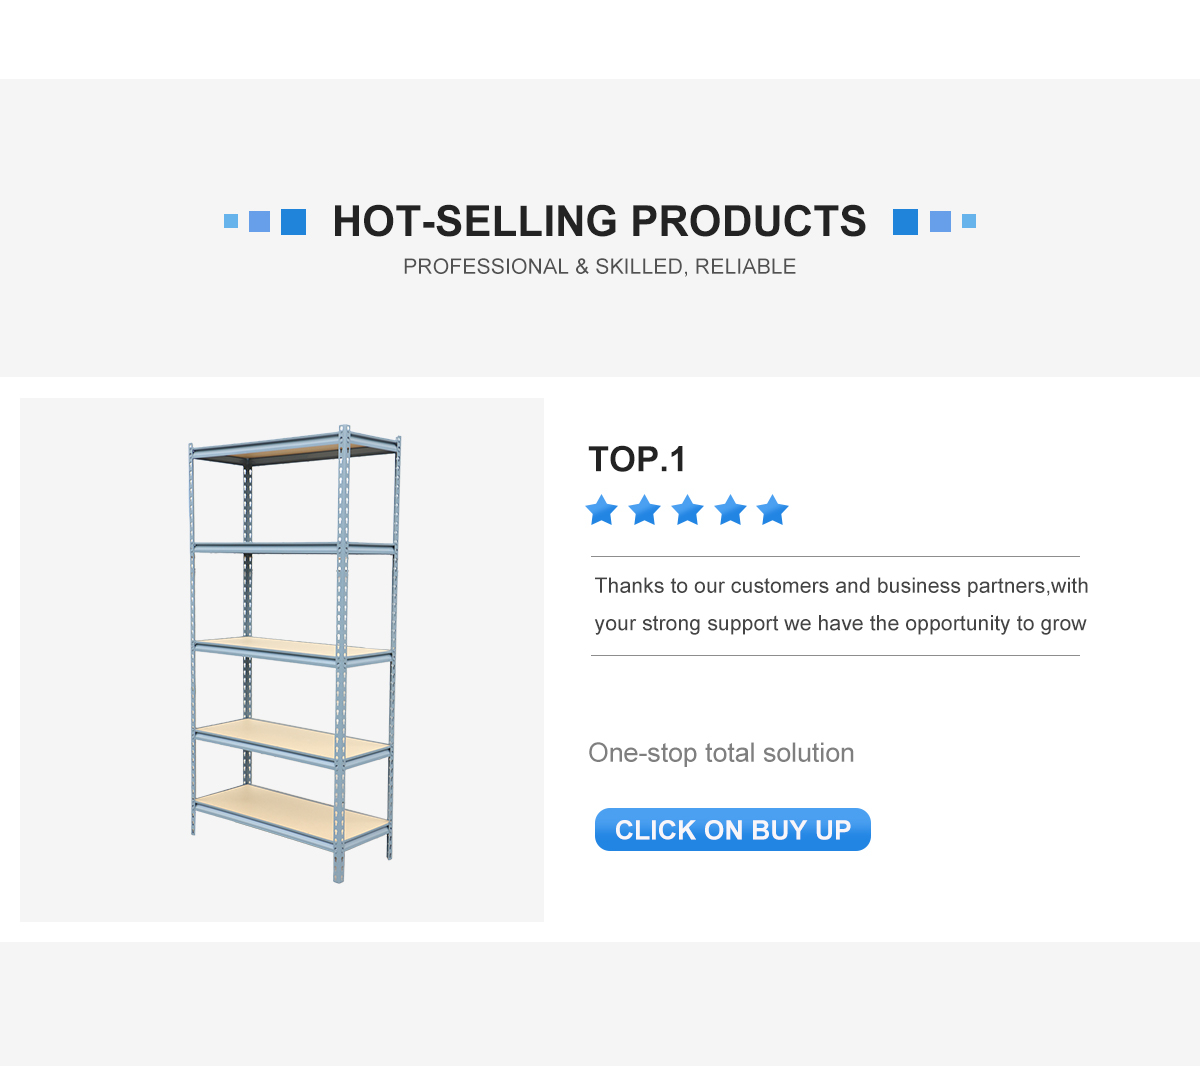Click the top shelf of the rack image

coord(295,448)
